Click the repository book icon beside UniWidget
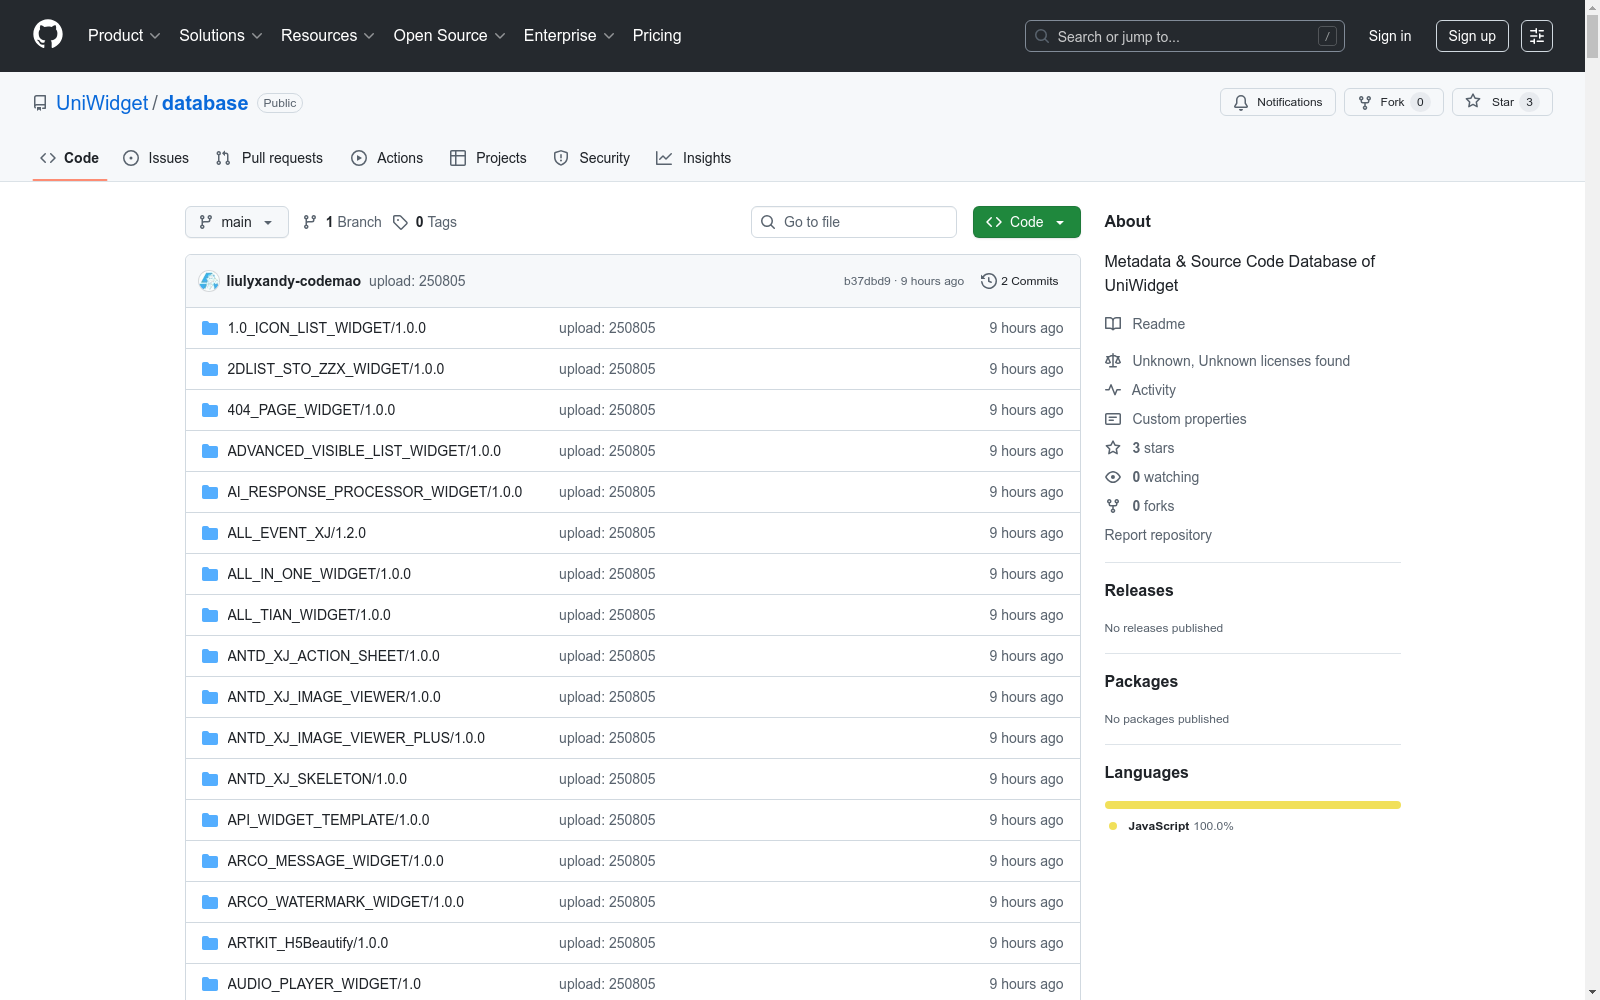 point(40,103)
